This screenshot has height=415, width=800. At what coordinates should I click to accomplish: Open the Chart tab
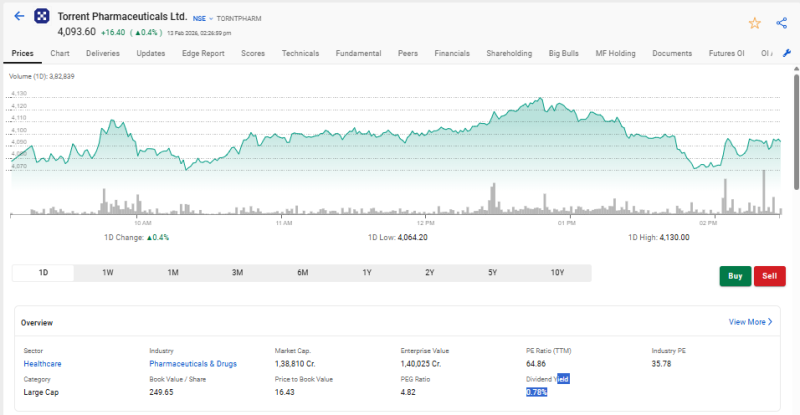pyautogui.click(x=60, y=53)
